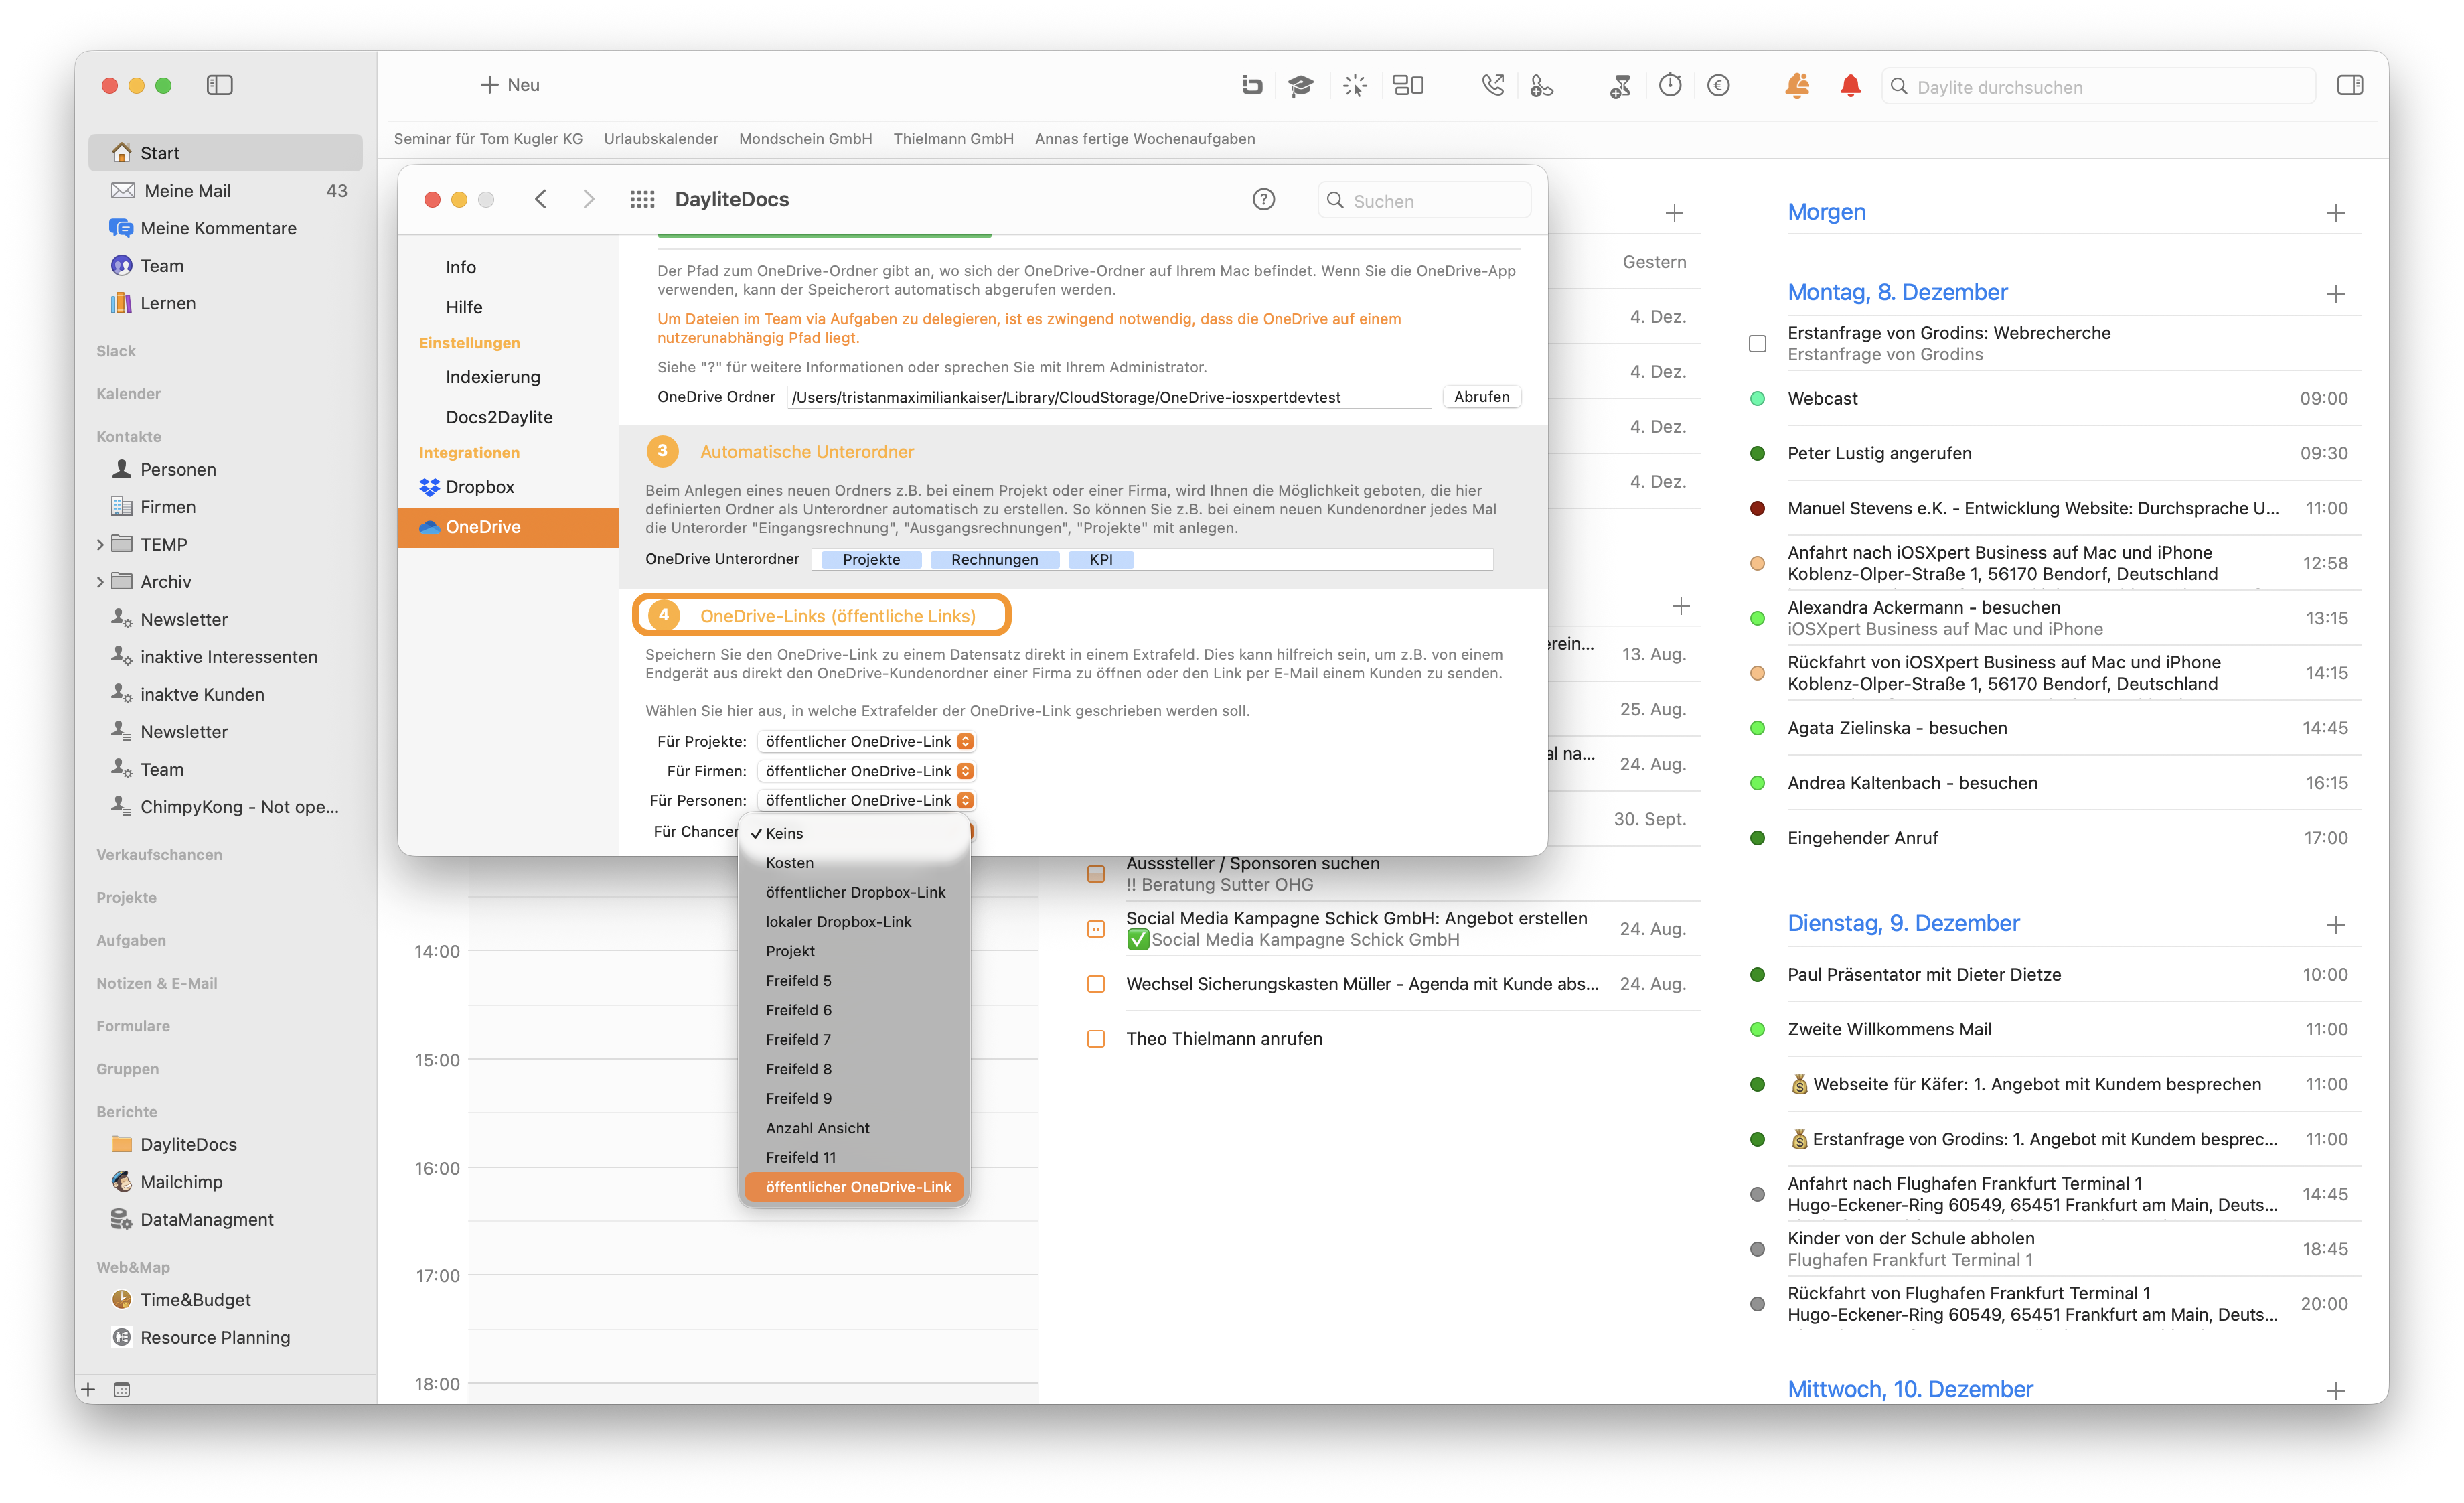Screen dimensions: 2464x1503
Task: Click the graduation cap learning icon in toolbar
Action: [1300, 86]
